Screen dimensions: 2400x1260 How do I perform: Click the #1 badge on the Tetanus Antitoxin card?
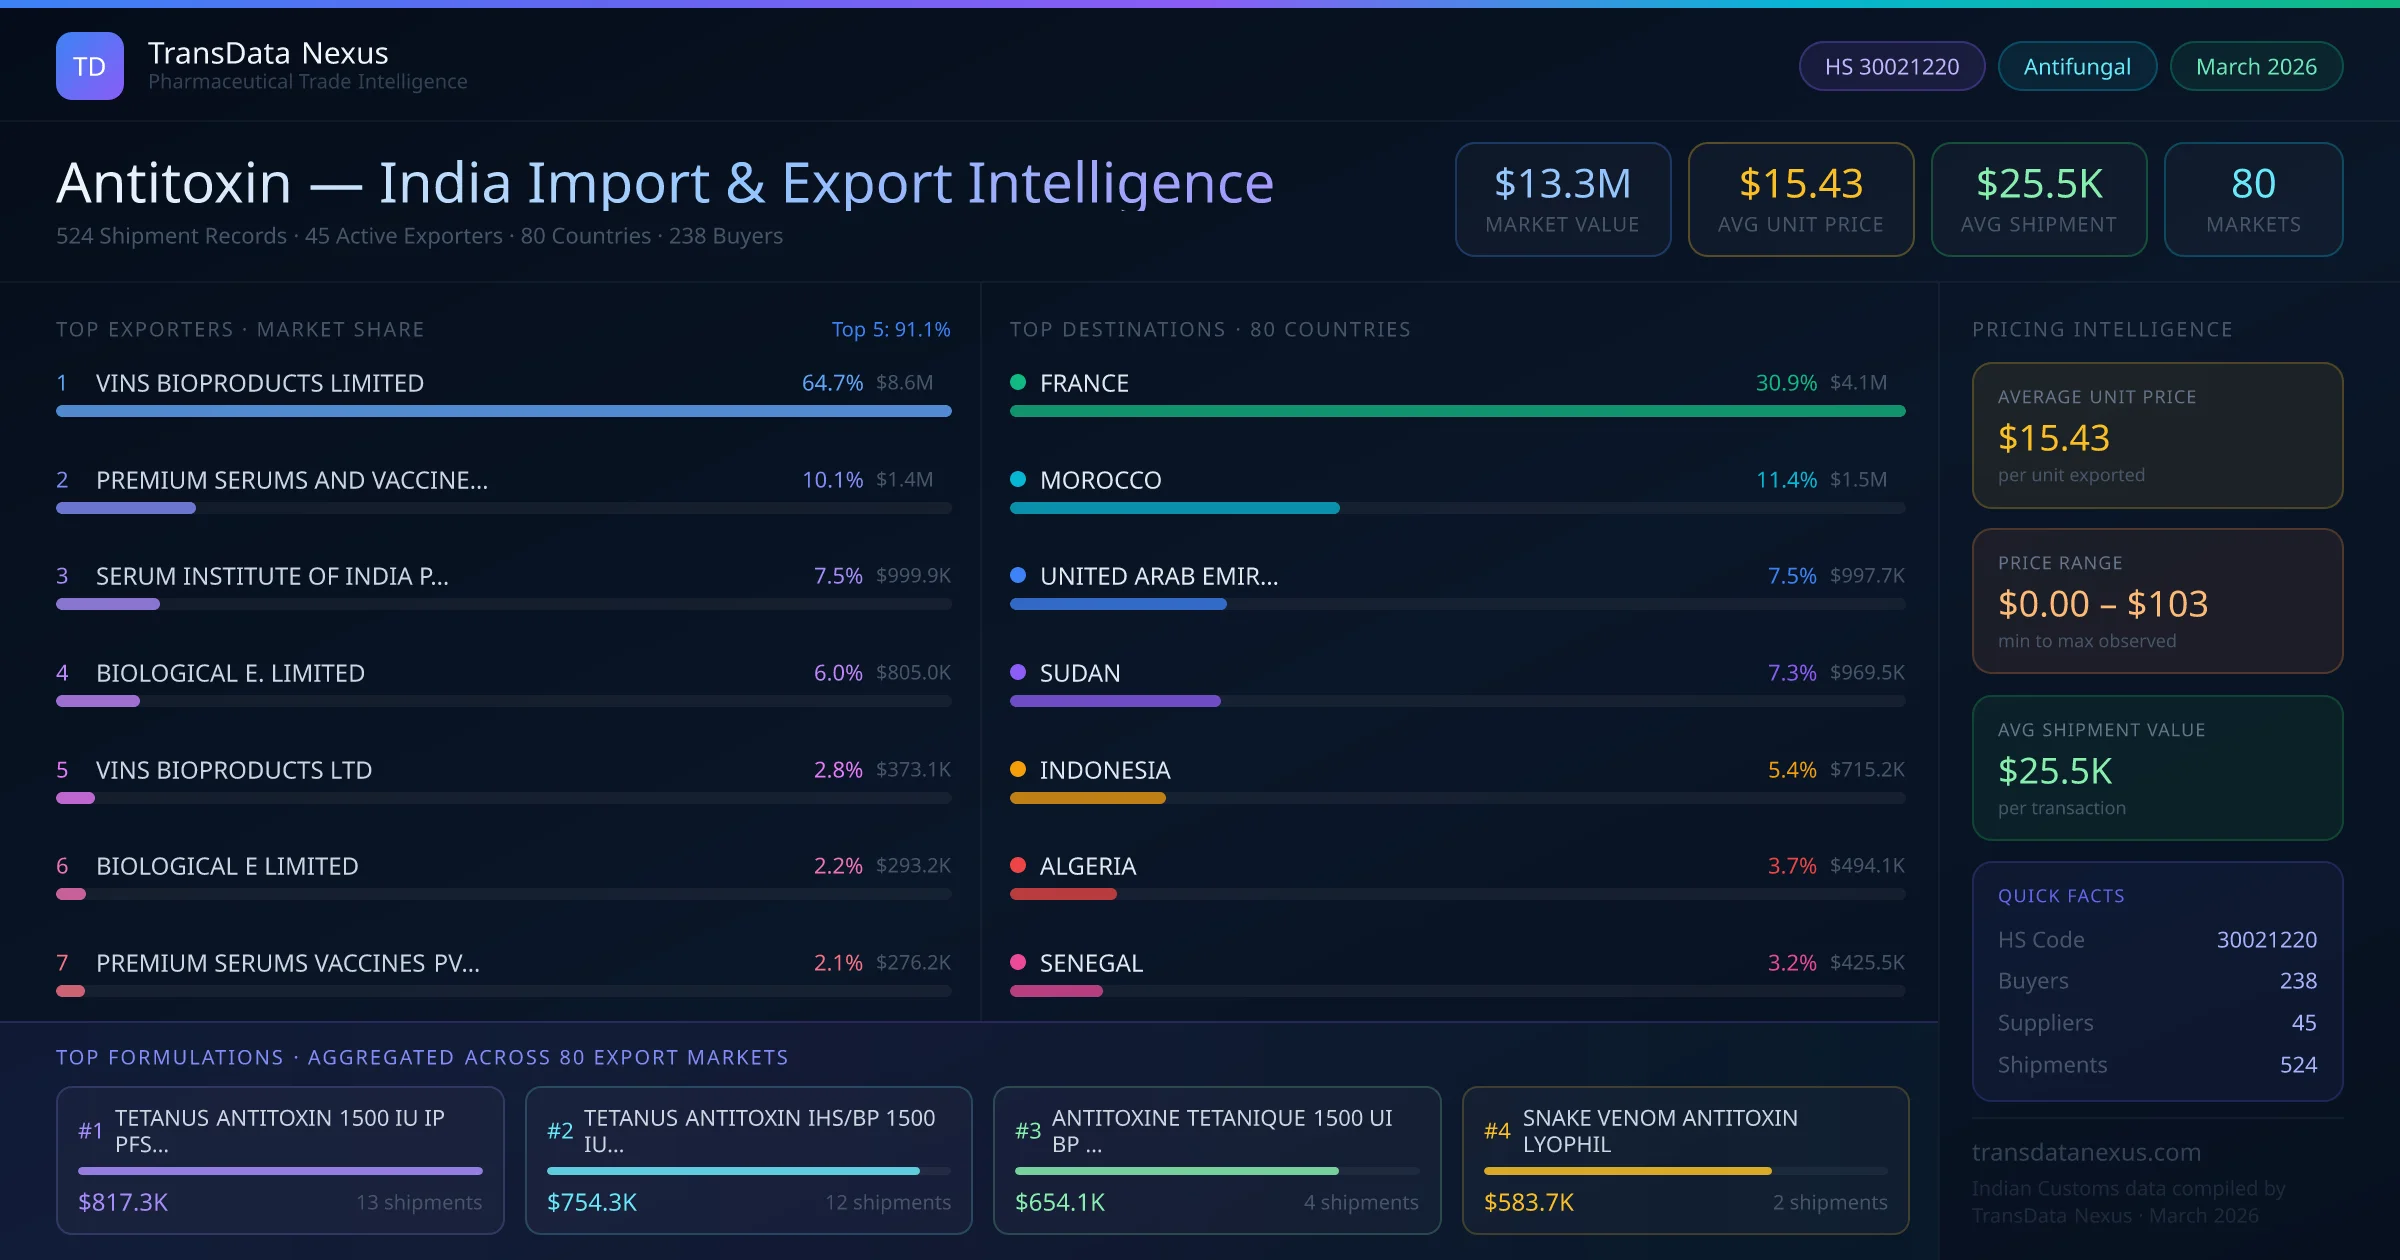(91, 1131)
